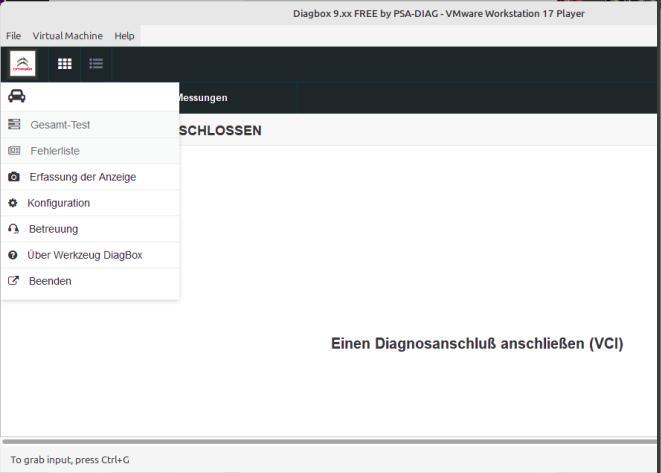The height and width of the screenshot is (473, 661).
Task: Switch to the list view icon
Action: pos(96,64)
